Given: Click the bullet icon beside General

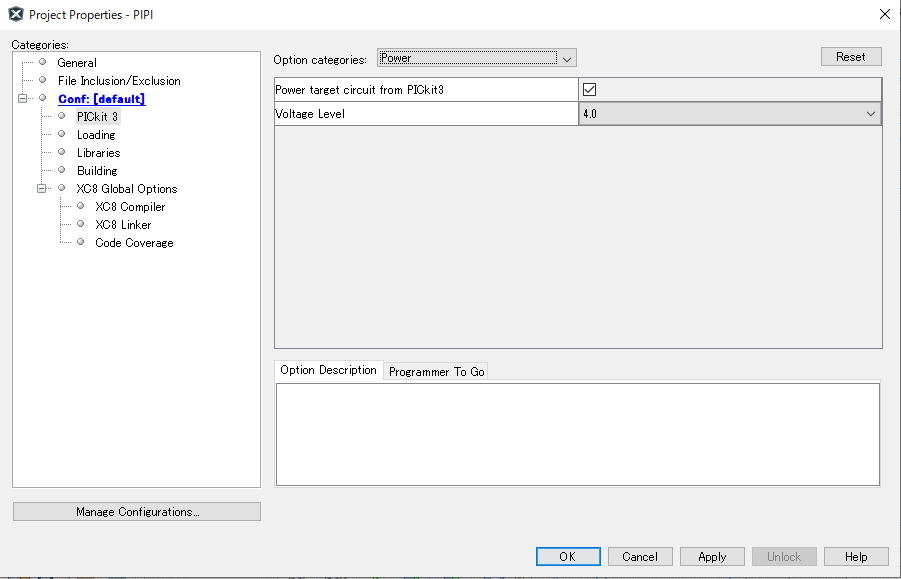Looking at the screenshot, I should tap(43, 61).
